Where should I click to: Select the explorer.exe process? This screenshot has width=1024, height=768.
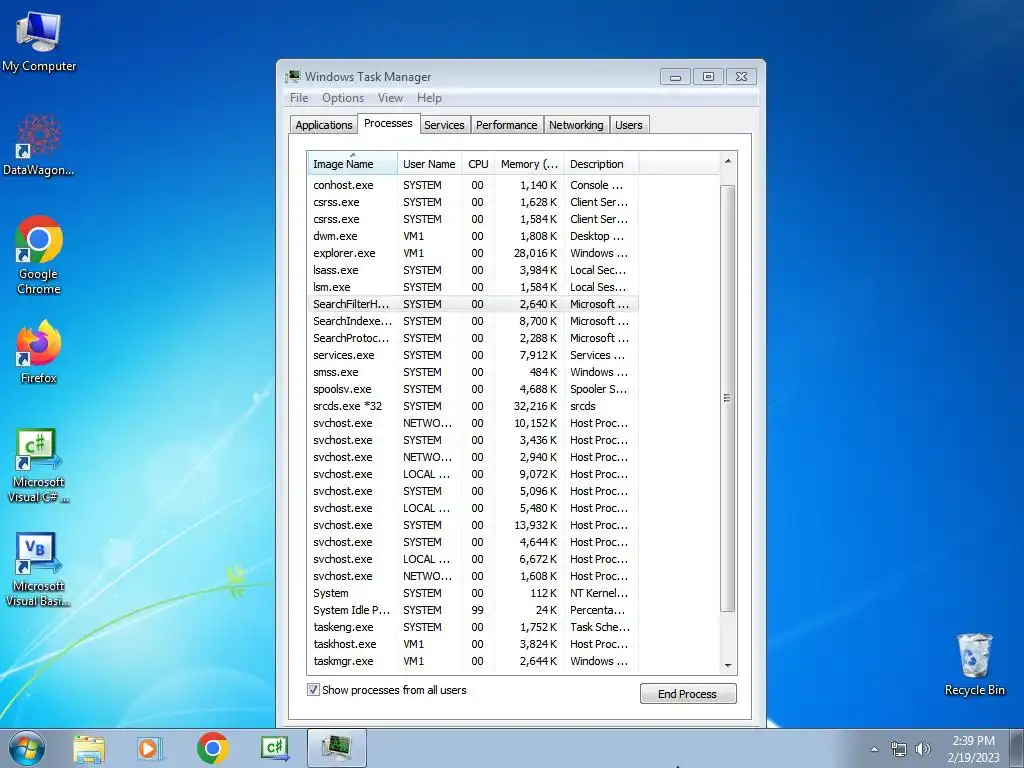(472, 253)
